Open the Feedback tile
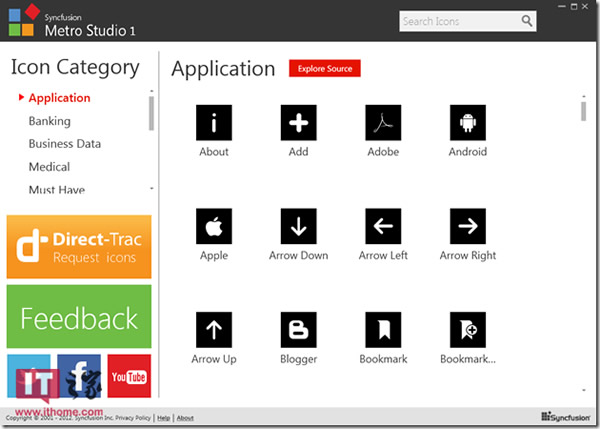Viewport: 600px width, 429px height. pos(79,319)
